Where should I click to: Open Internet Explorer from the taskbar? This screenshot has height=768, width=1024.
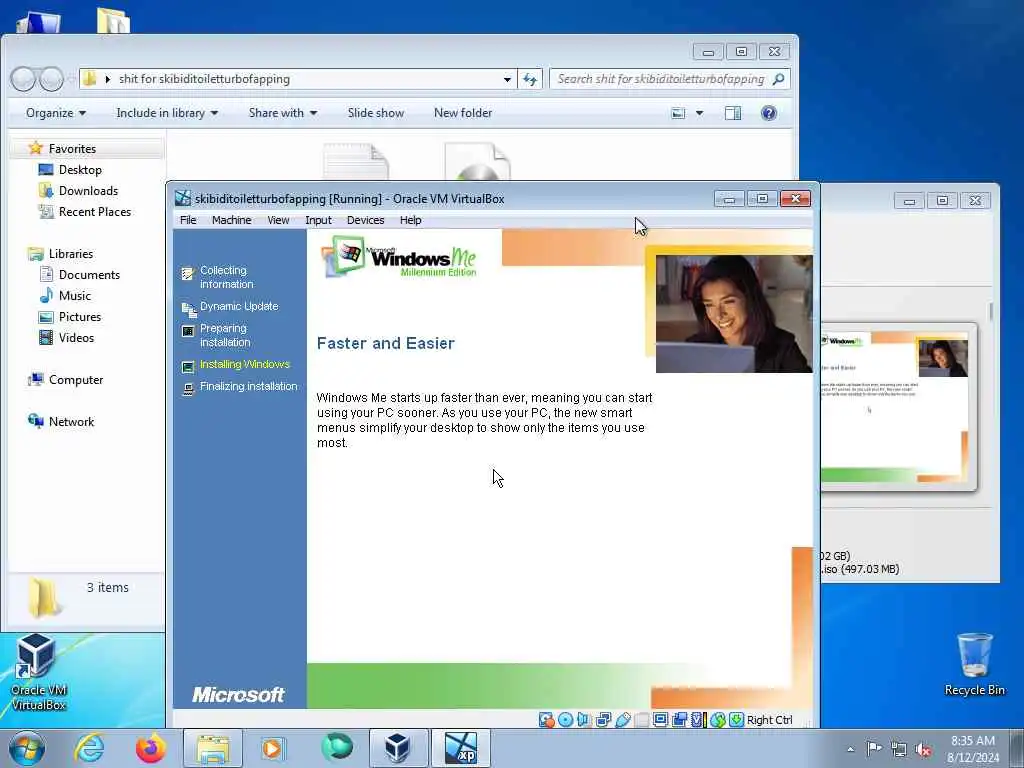coord(89,748)
